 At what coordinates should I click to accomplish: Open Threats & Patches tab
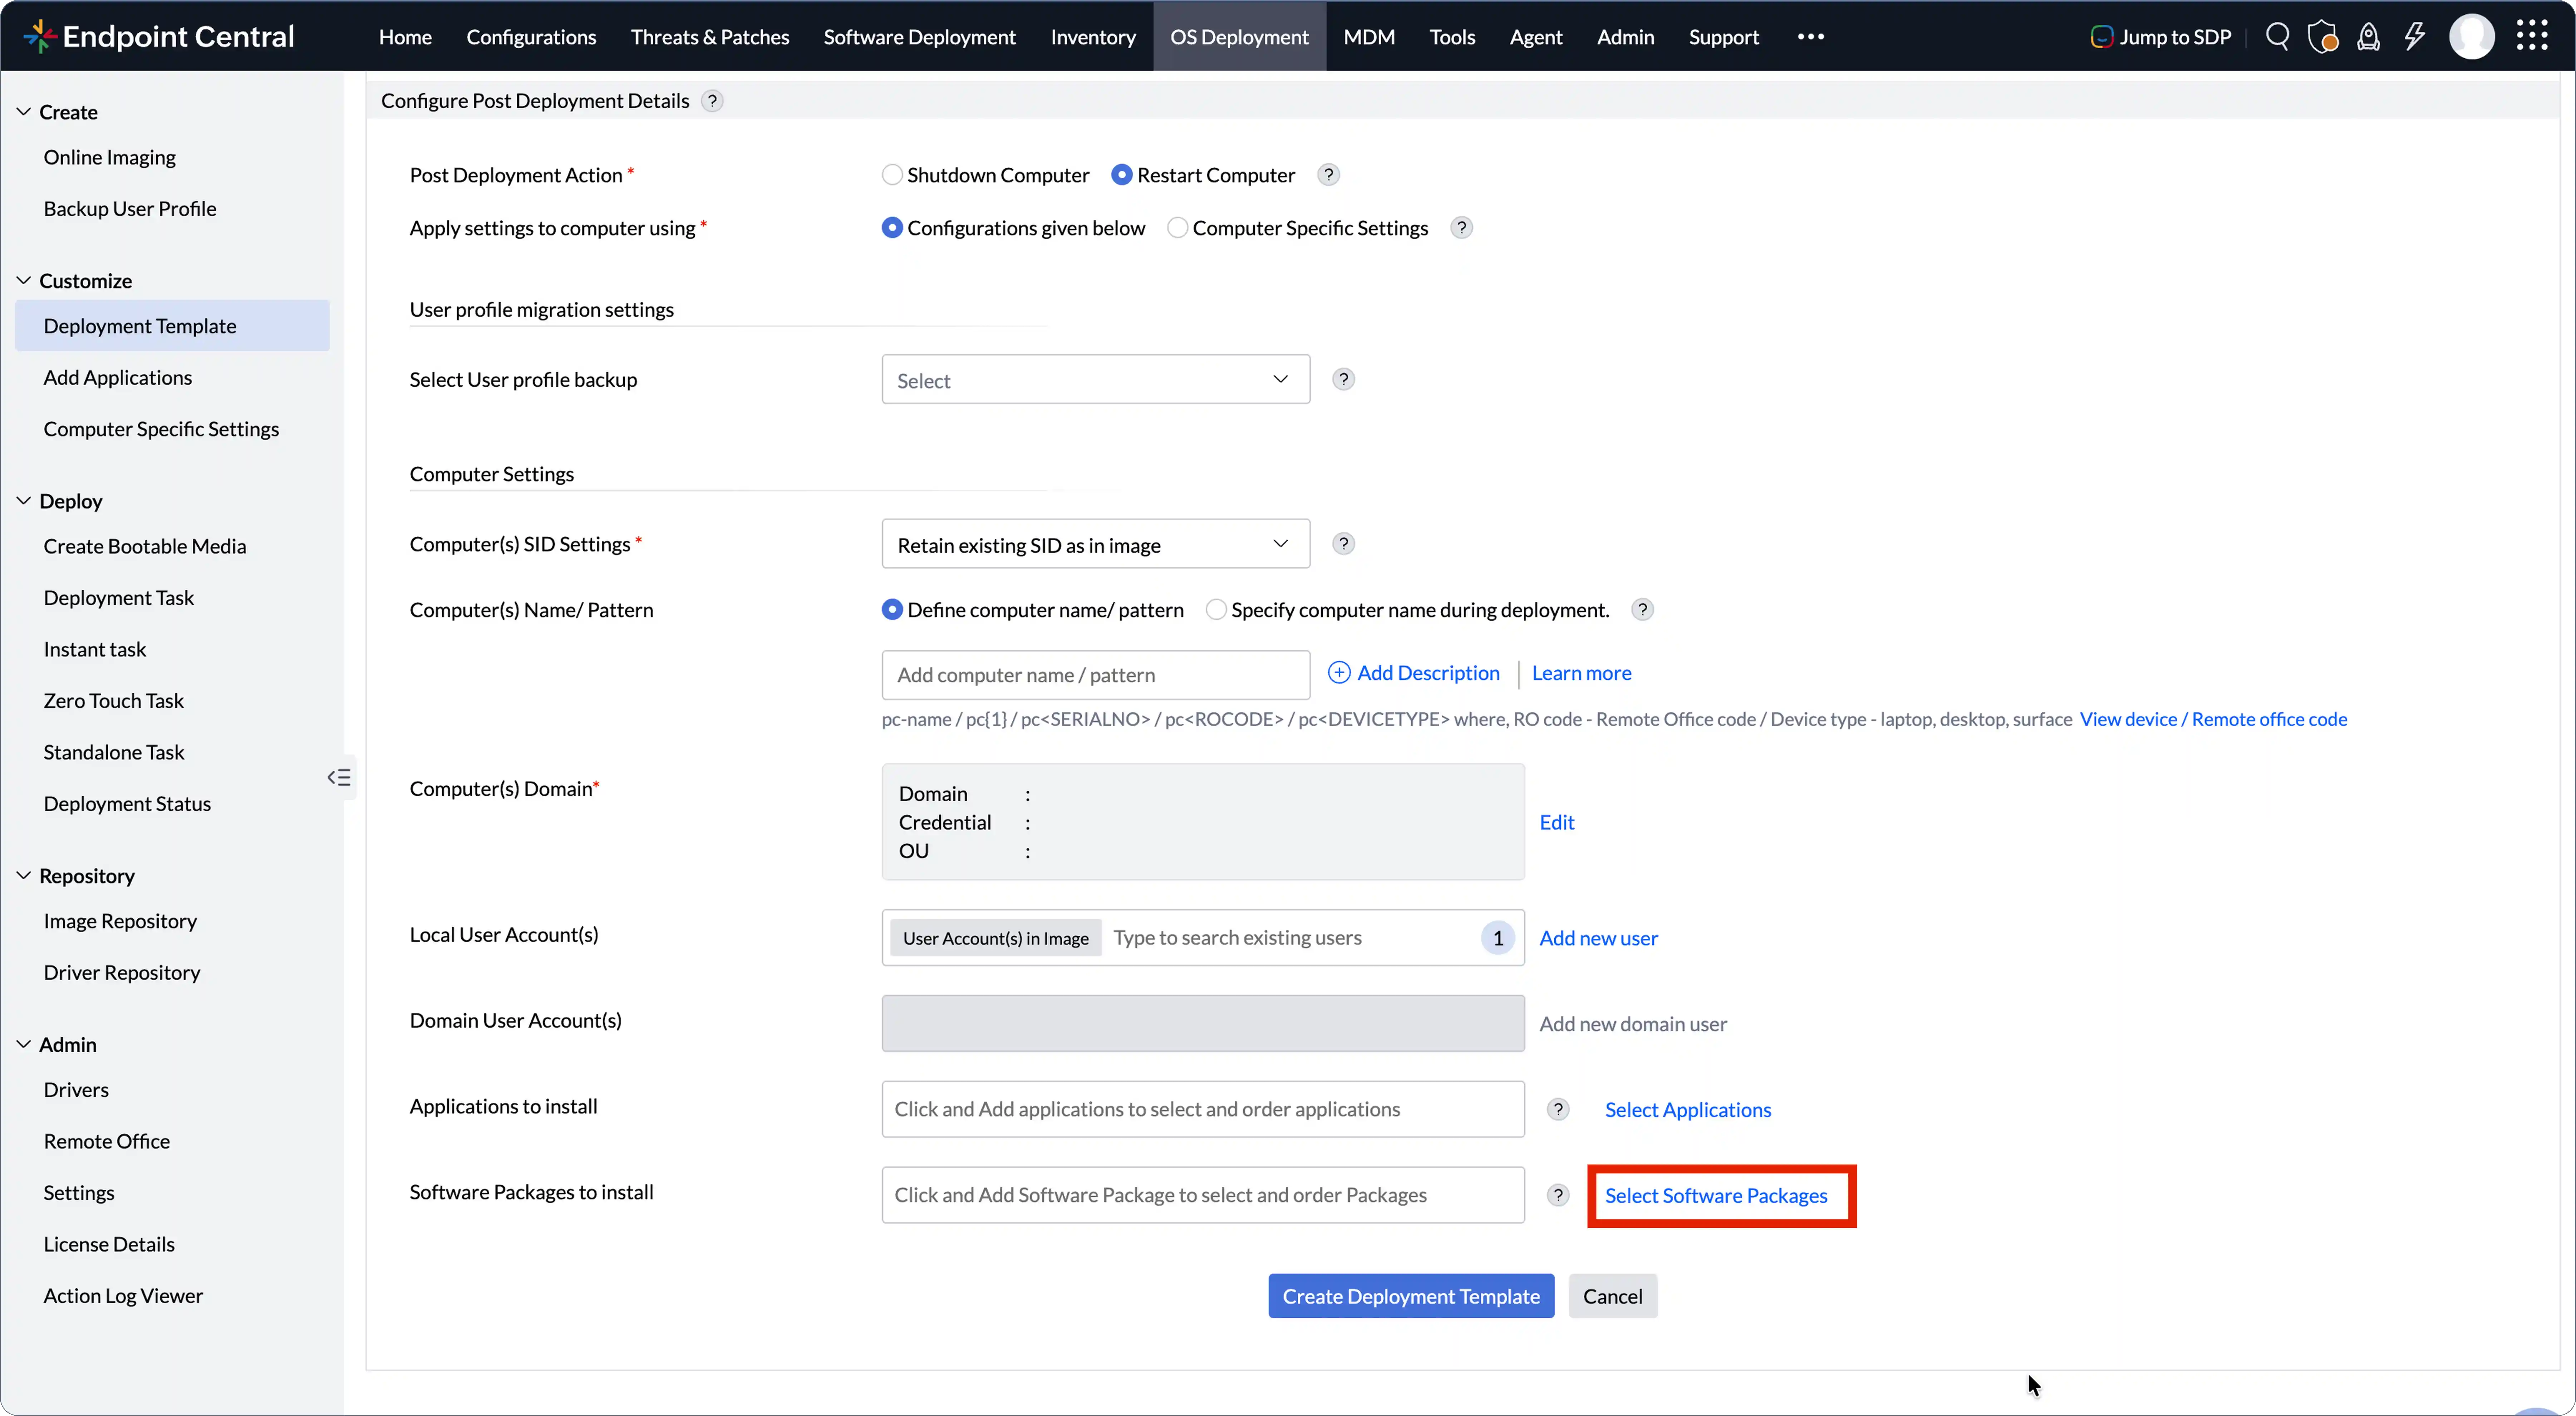click(x=710, y=37)
